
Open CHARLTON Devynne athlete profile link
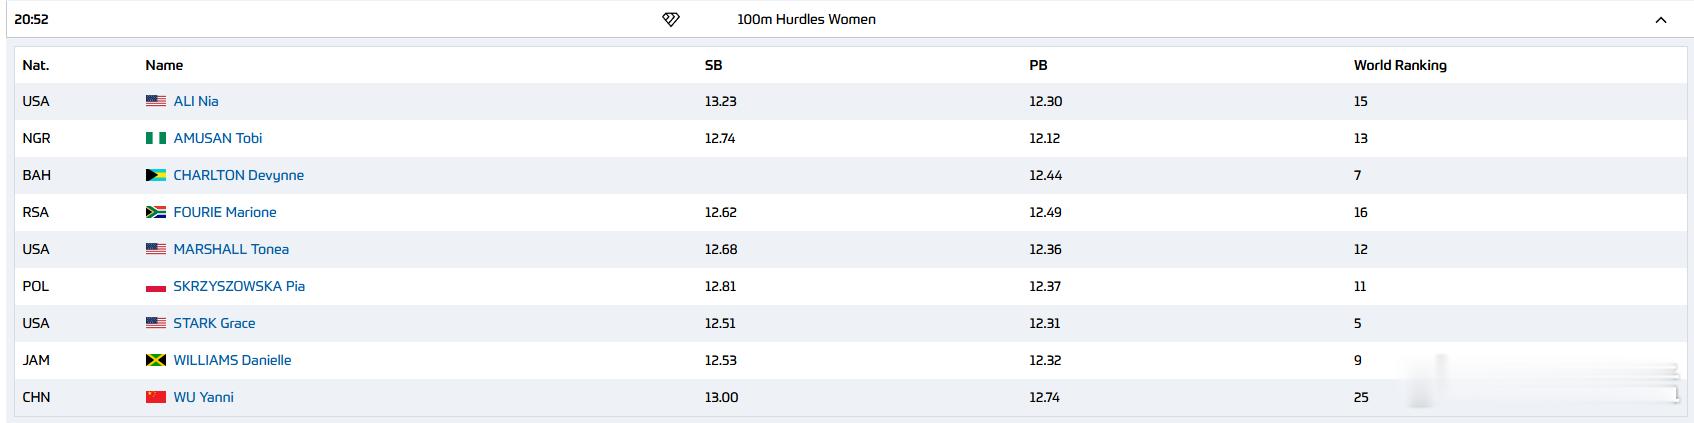pyautogui.click(x=239, y=175)
